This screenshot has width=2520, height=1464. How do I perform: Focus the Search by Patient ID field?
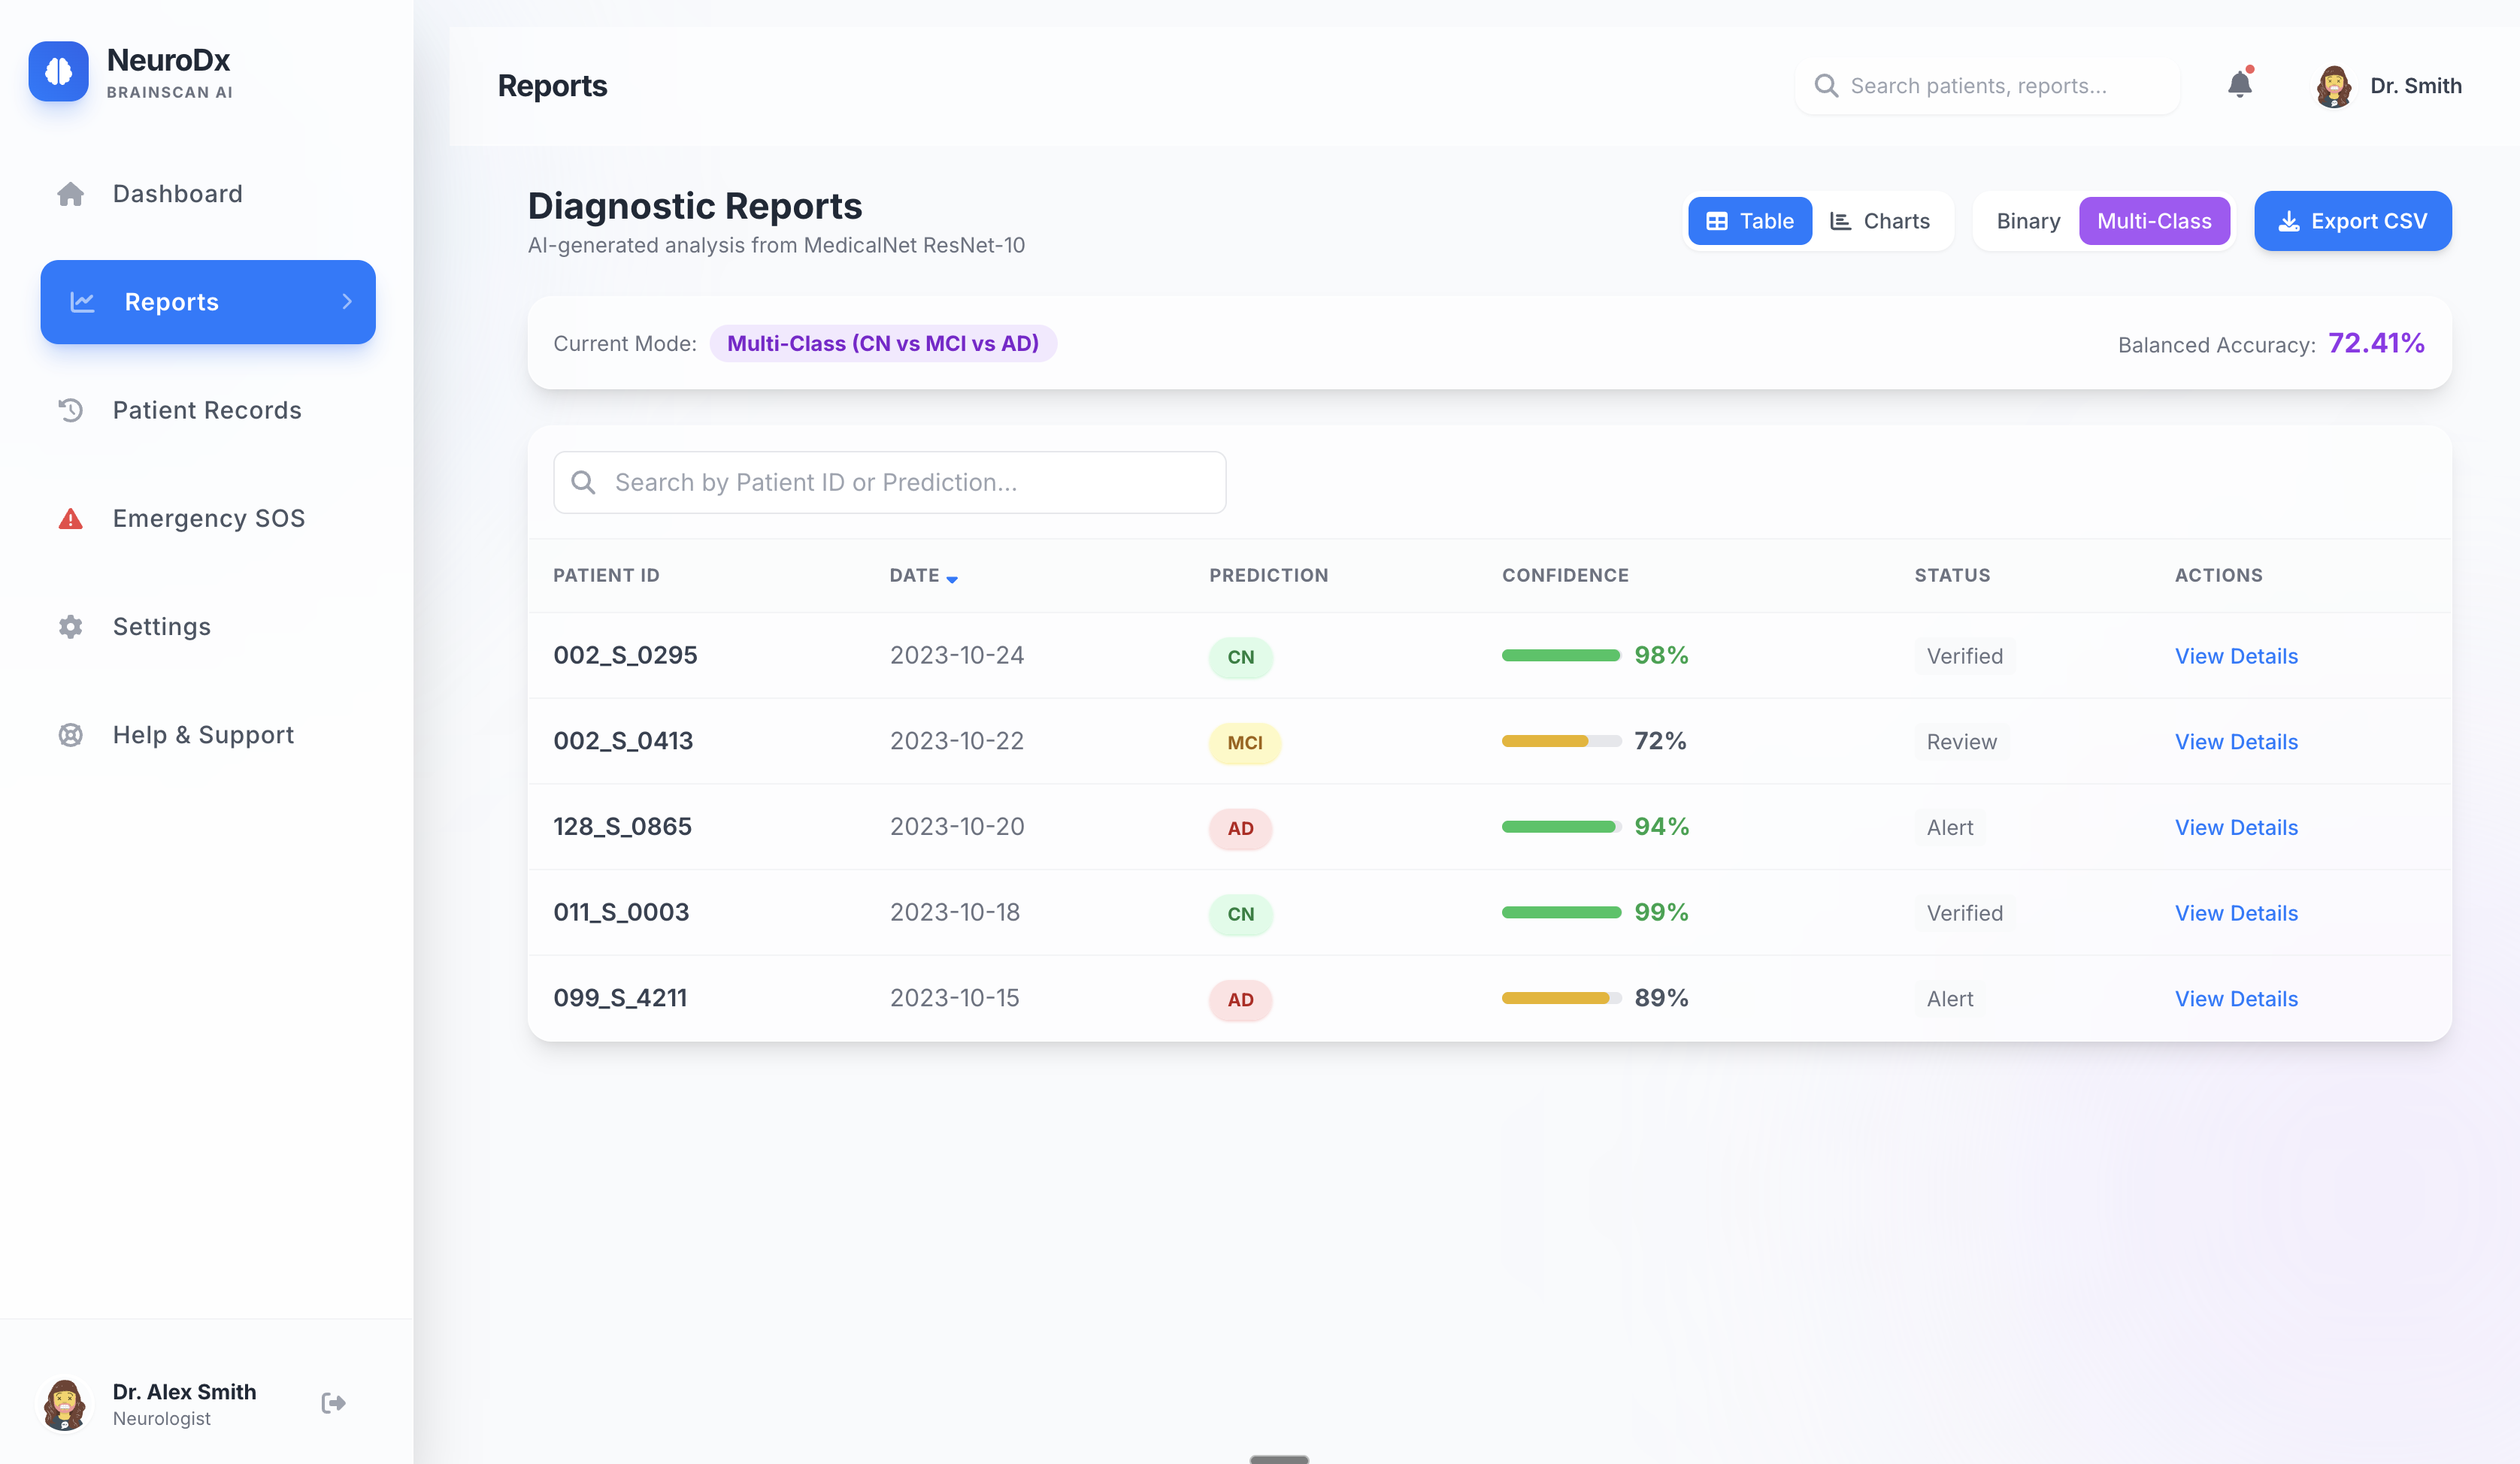(890, 482)
